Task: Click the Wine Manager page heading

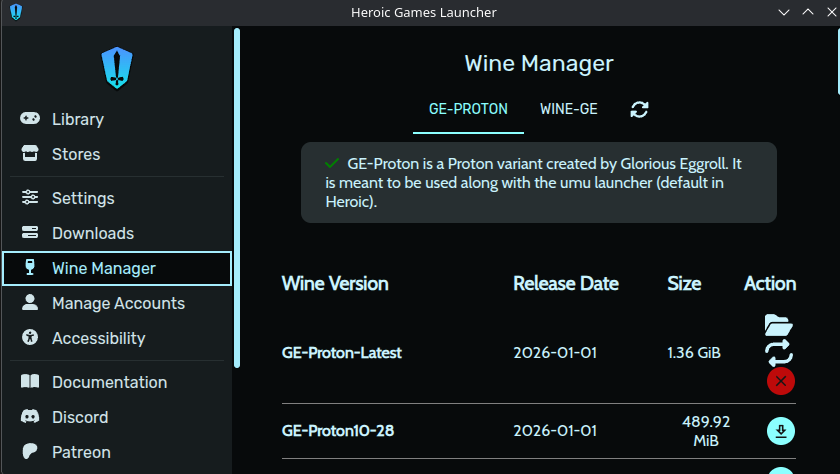Action: [539, 64]
